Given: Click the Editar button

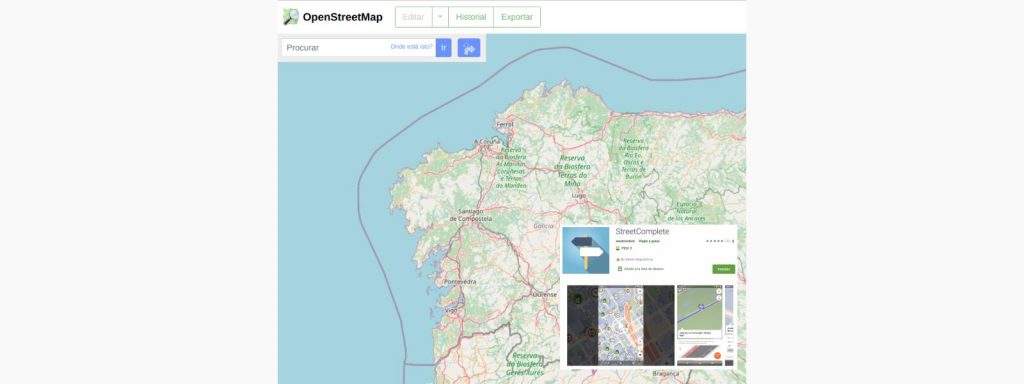Looking at the screenshot, I should [x=413, y=17].
